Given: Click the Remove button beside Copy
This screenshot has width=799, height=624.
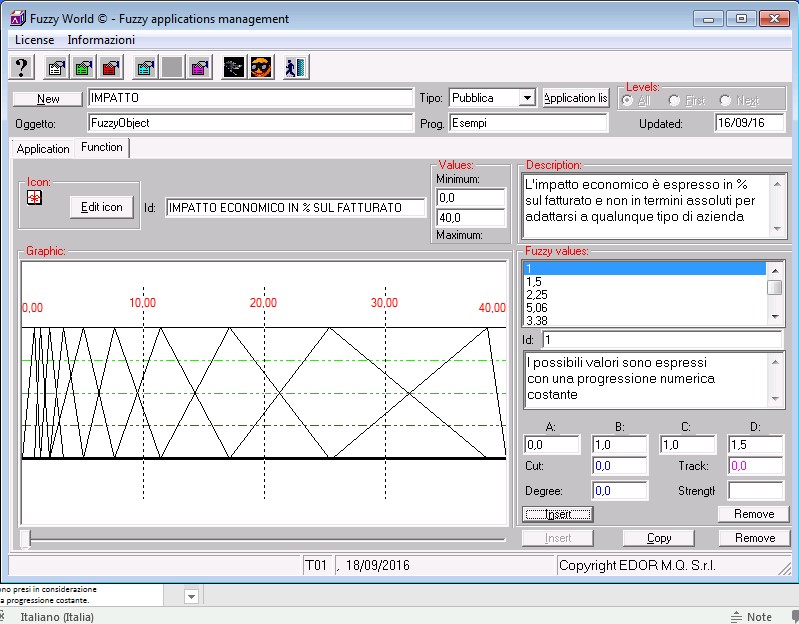Looking at the screenshot, I should pyautogui.click(x=755, y=538).
